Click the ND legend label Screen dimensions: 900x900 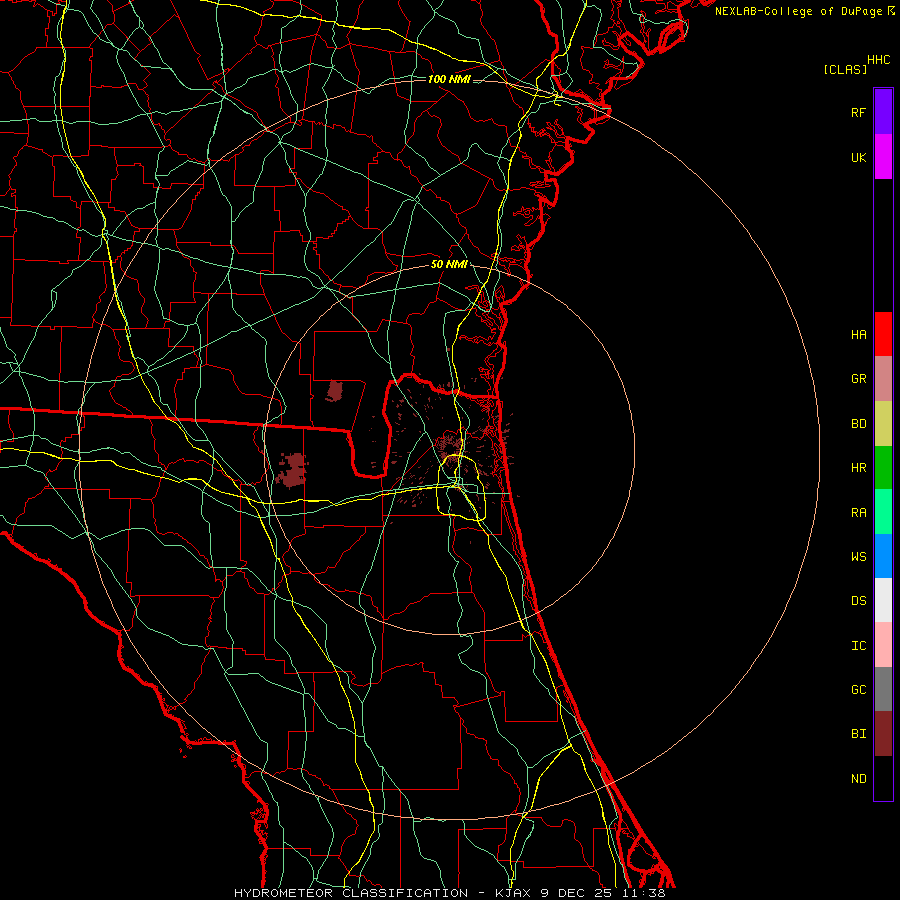[x=858, y=779]
